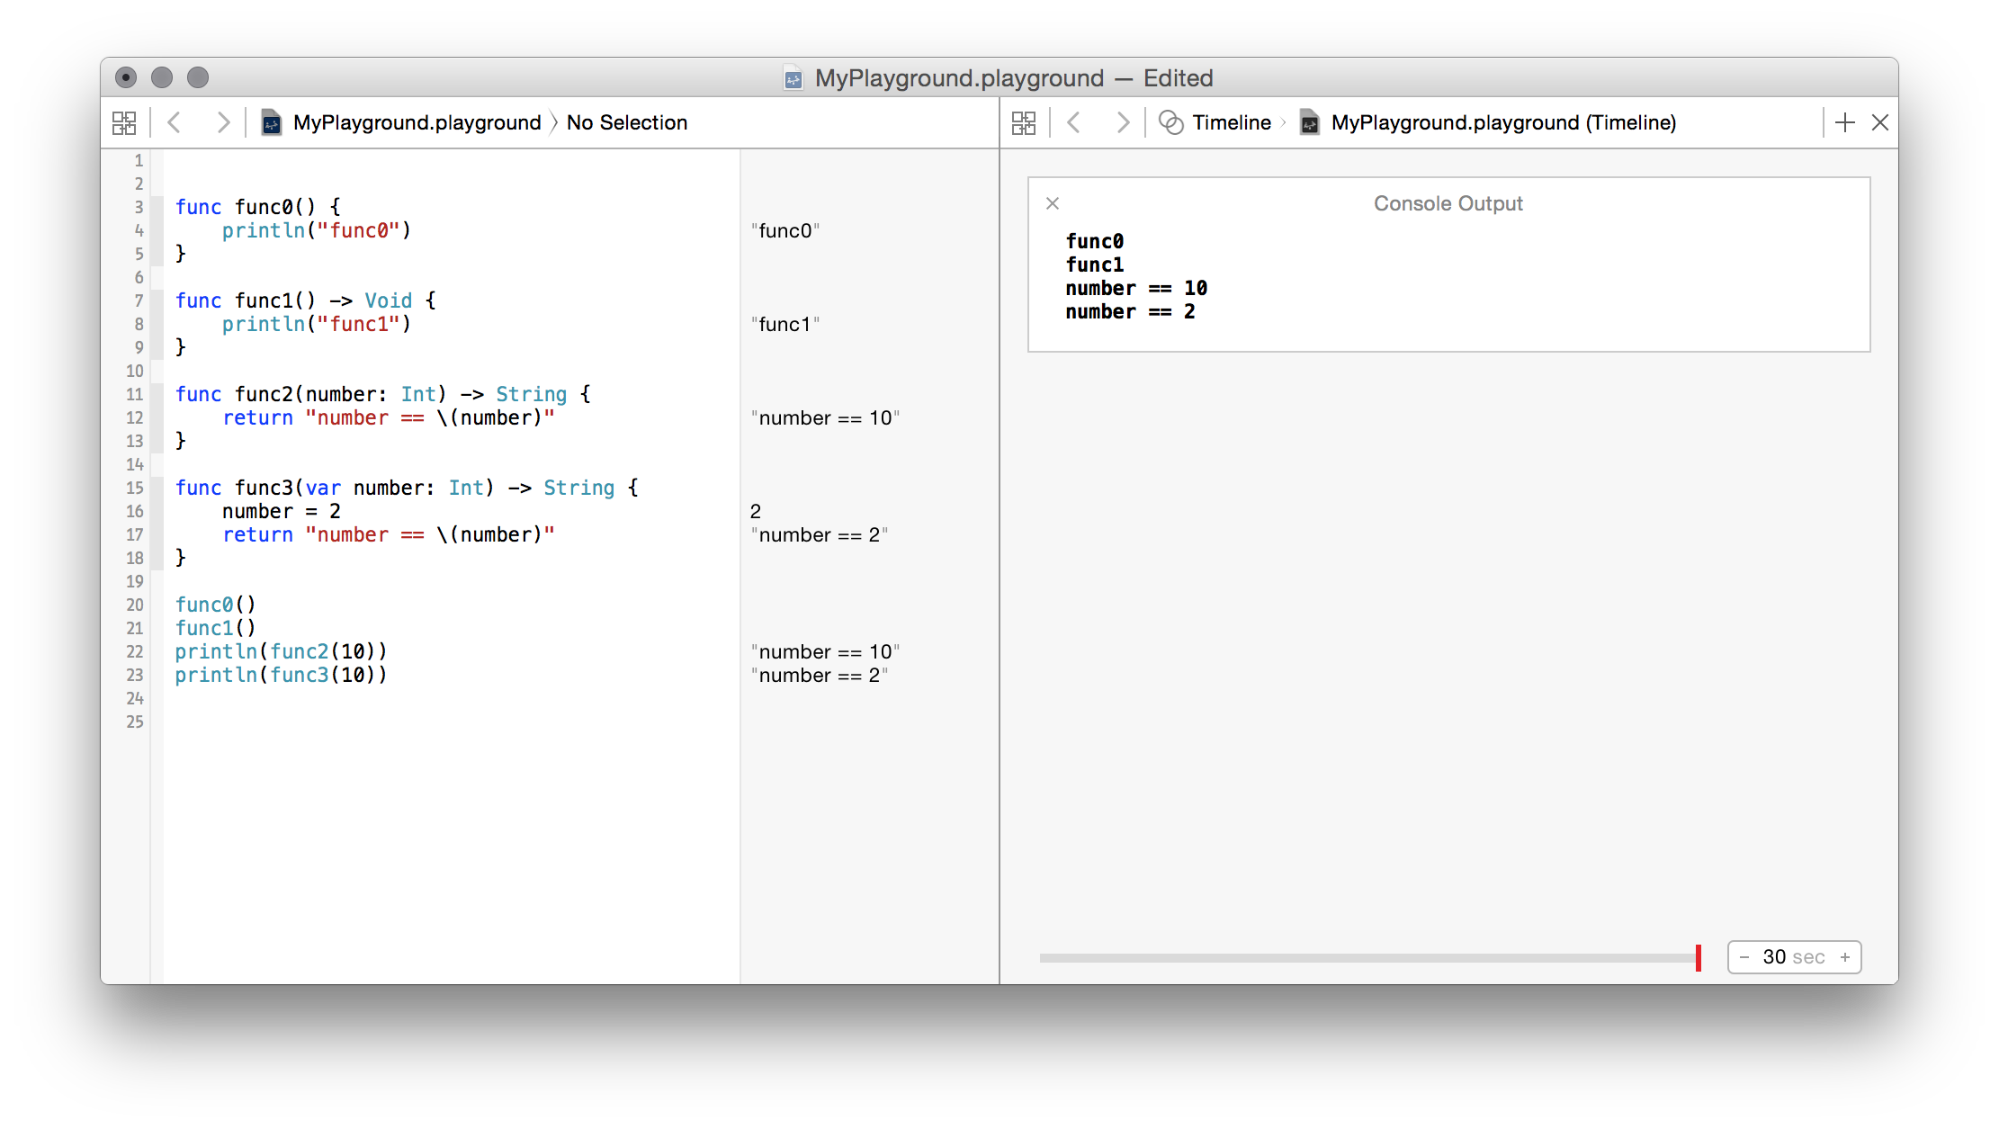The width and height of the screenshot is (1999, 1129).
Task: Increase the timeline duration with plus
Action: (1845, 958)
